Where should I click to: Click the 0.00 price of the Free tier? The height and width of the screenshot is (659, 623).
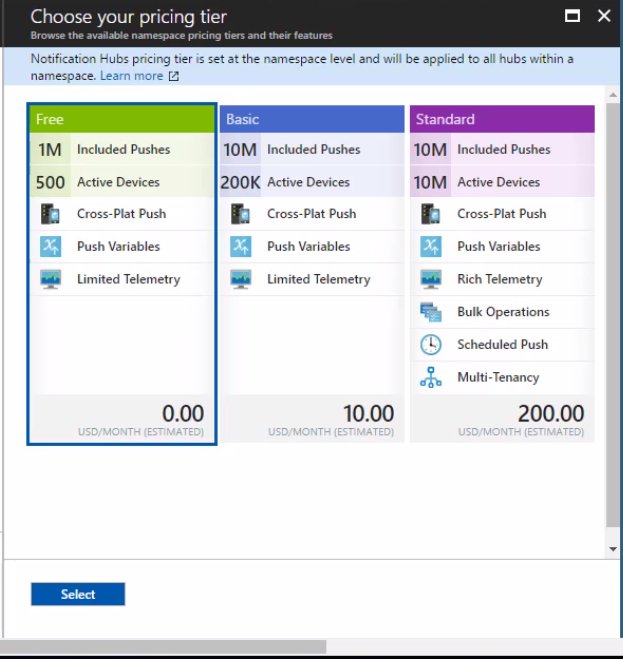[x=183, y=414]
